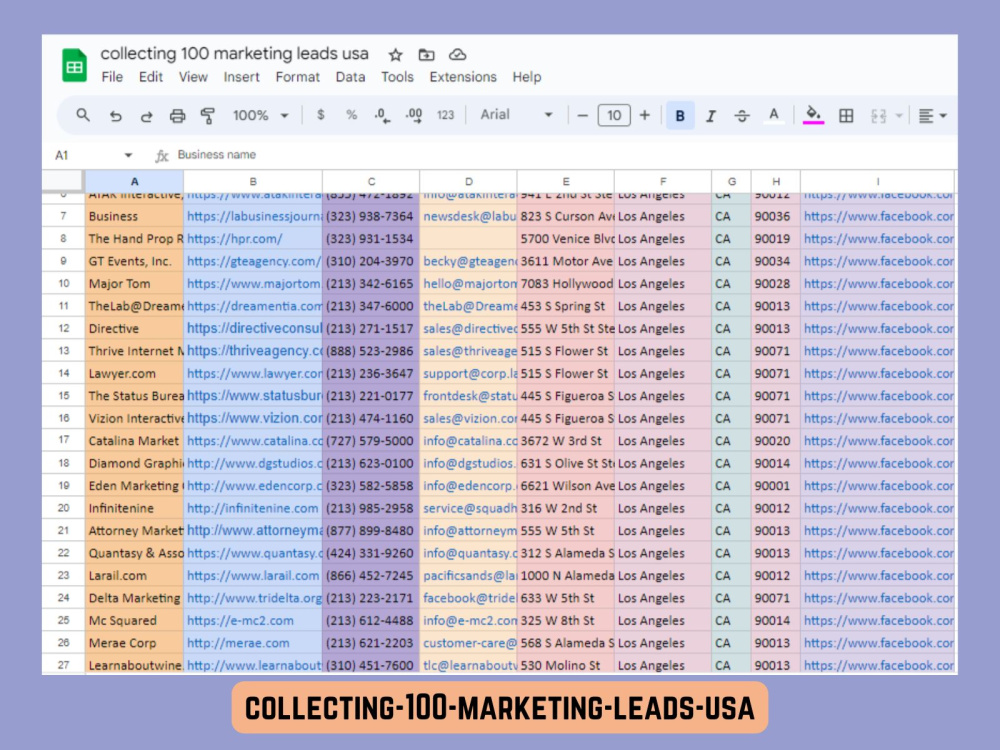Open the View menu
Image resolution: width=1000 pixels, height=750 pixels.
[x=193, y=77]
